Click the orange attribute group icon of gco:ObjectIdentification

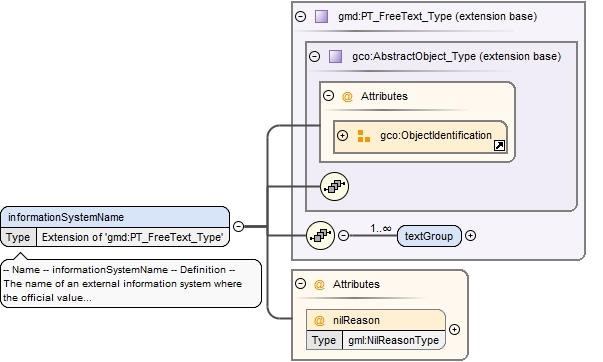click(363, 136)
